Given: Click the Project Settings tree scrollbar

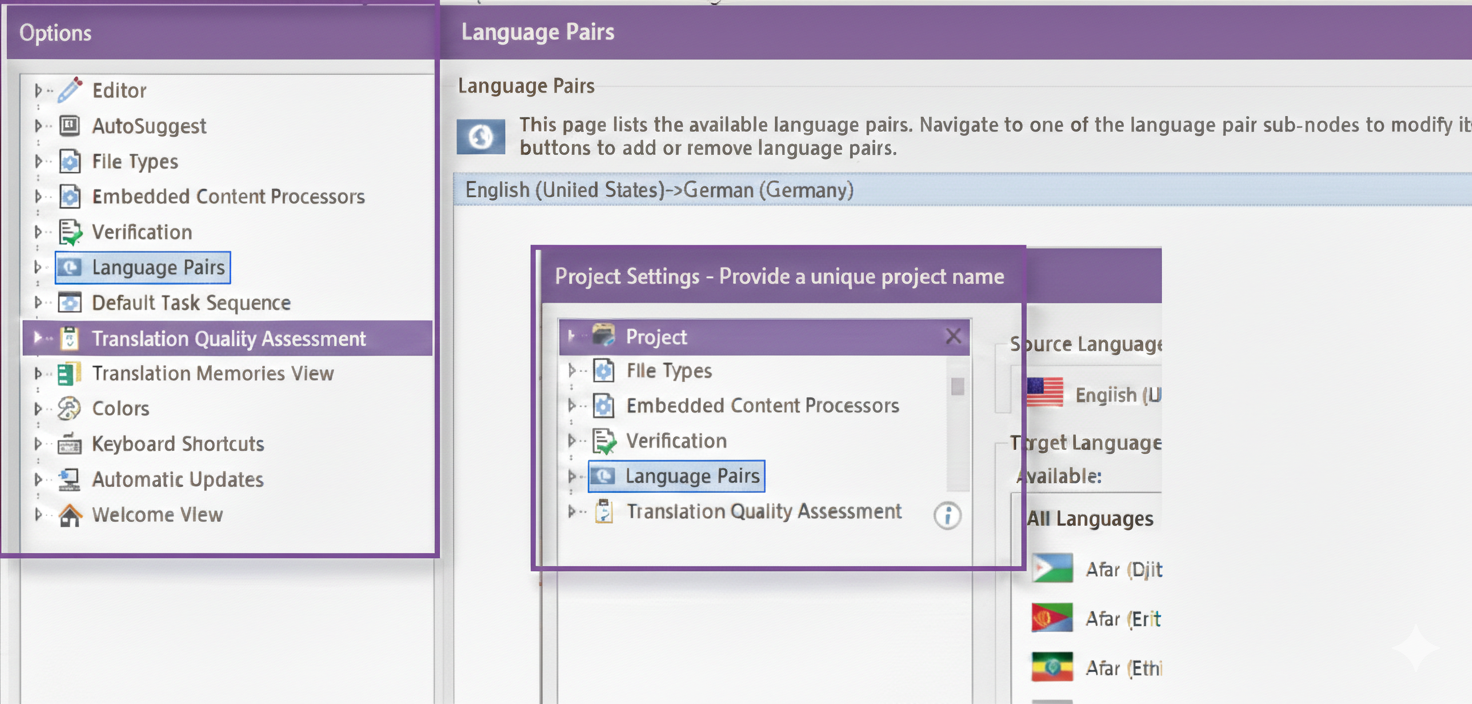Looking at the screenshot, I should click(x=957, y=387).
